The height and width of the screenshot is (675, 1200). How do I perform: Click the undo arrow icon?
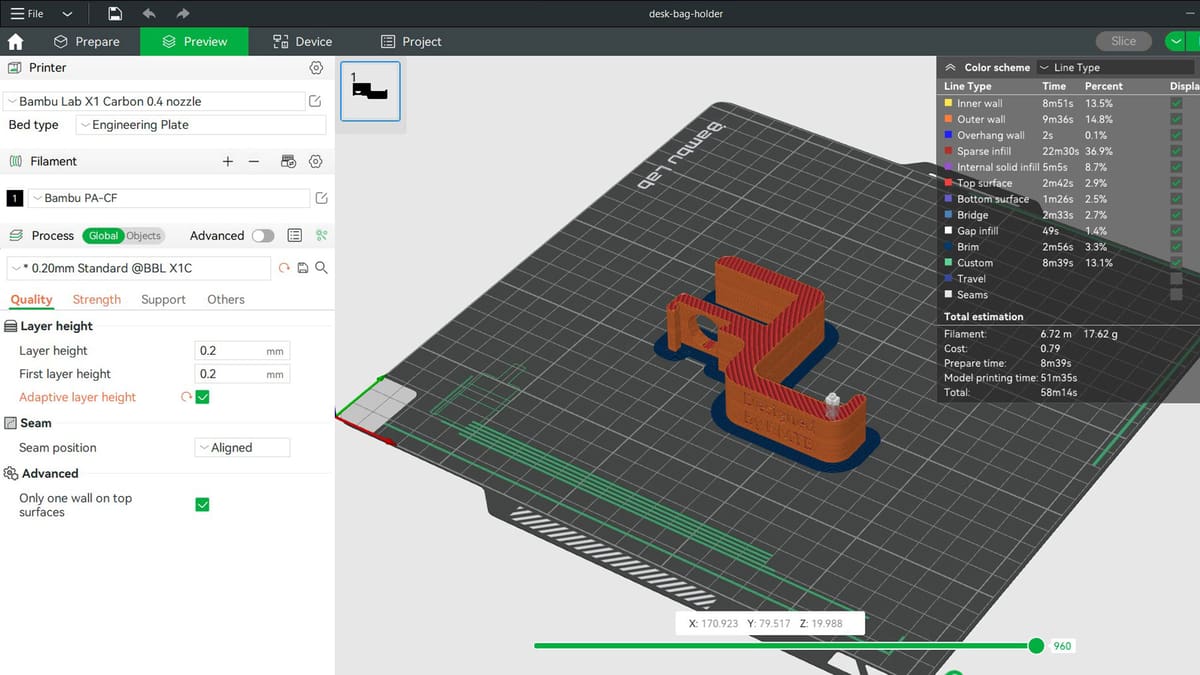pyautogui.click(x=149, y=14)
